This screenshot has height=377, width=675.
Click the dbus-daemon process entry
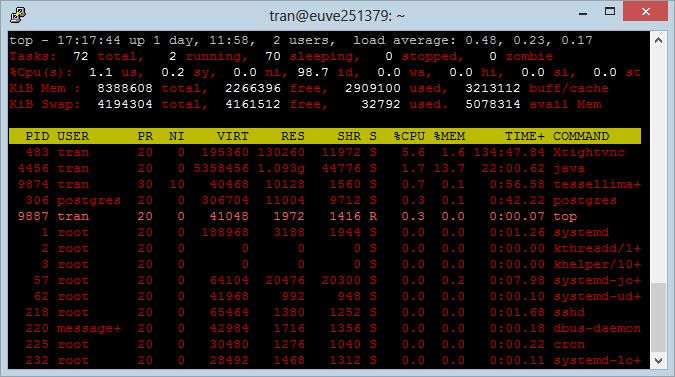597,328
